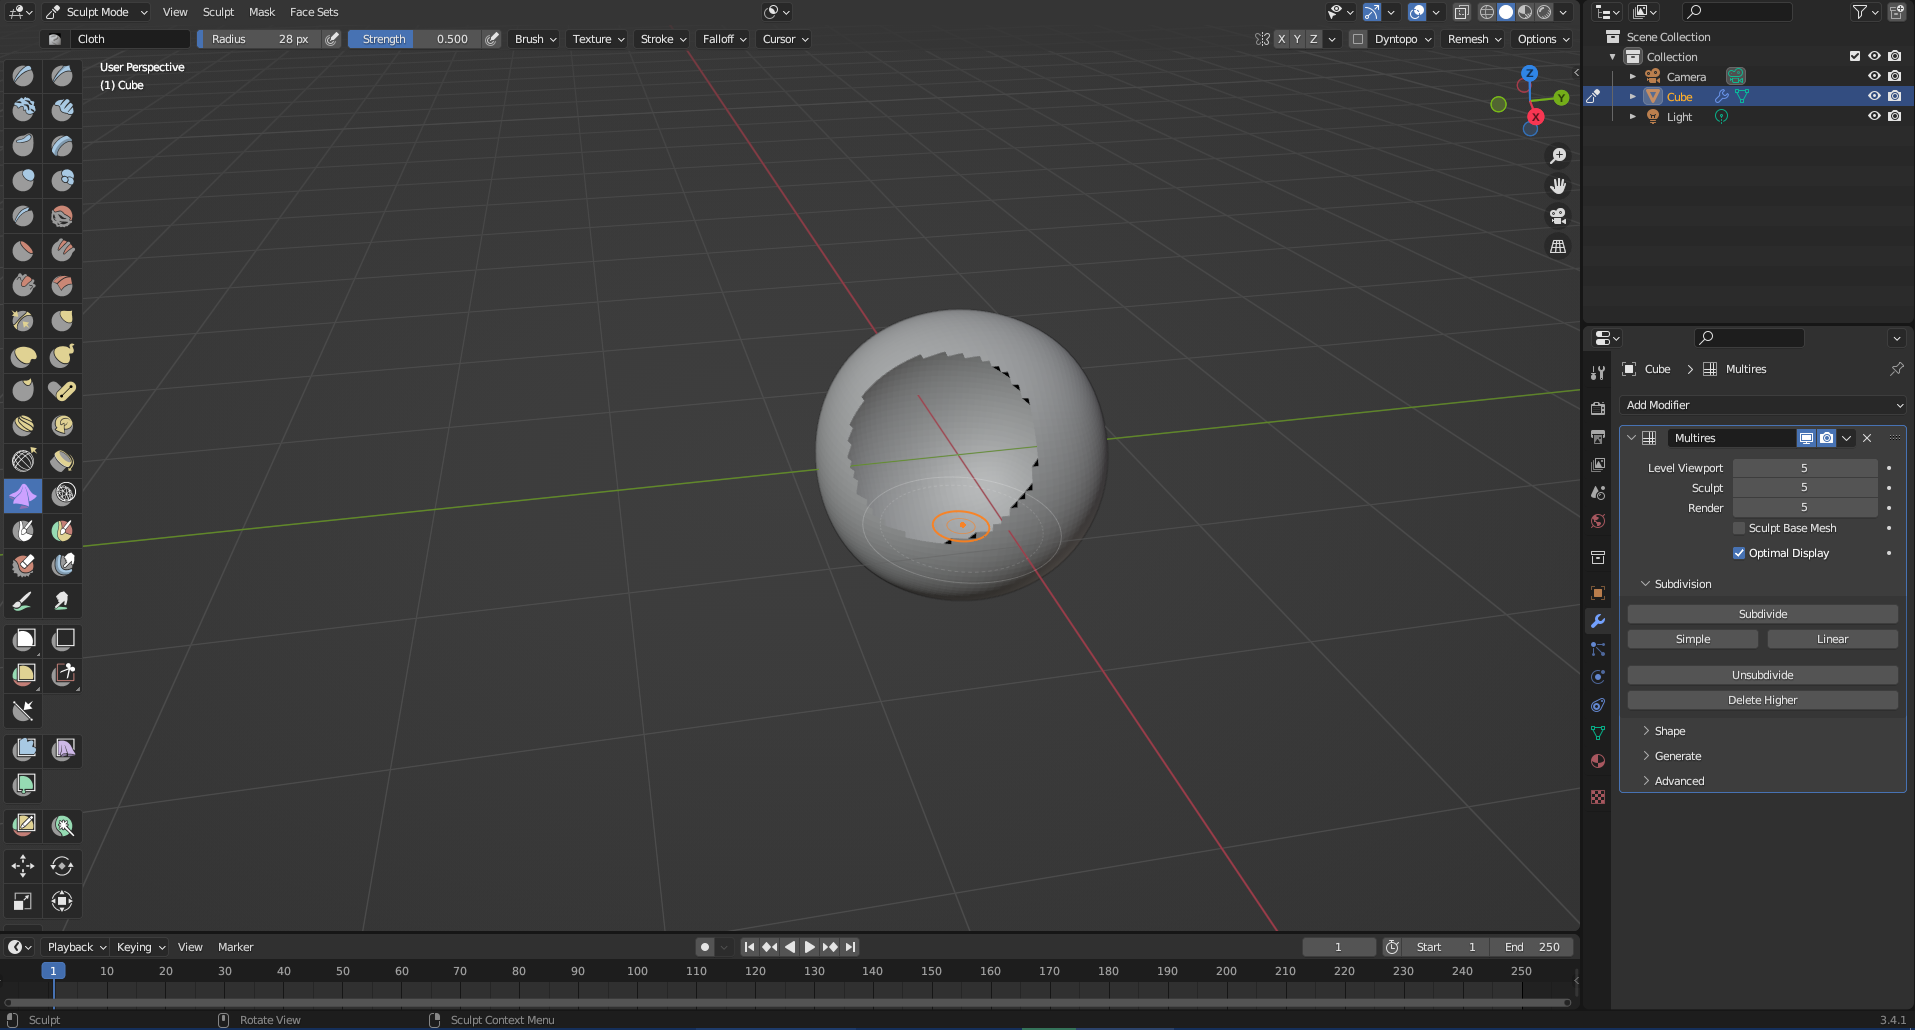The image size is (1915, 1030).
Task: Click the Linear subdivision button
Action: click(x=1832, y=639)
